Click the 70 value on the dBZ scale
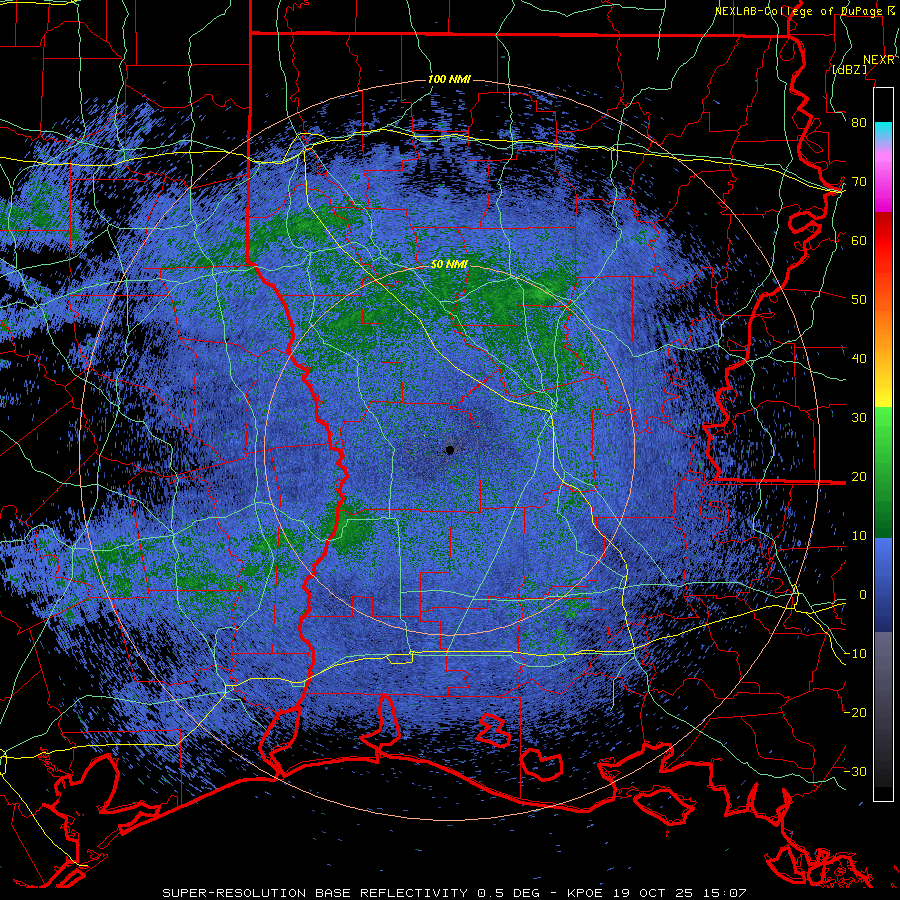Screen dimensions: 900x900 pyautogui.click(x=859, y=181)
